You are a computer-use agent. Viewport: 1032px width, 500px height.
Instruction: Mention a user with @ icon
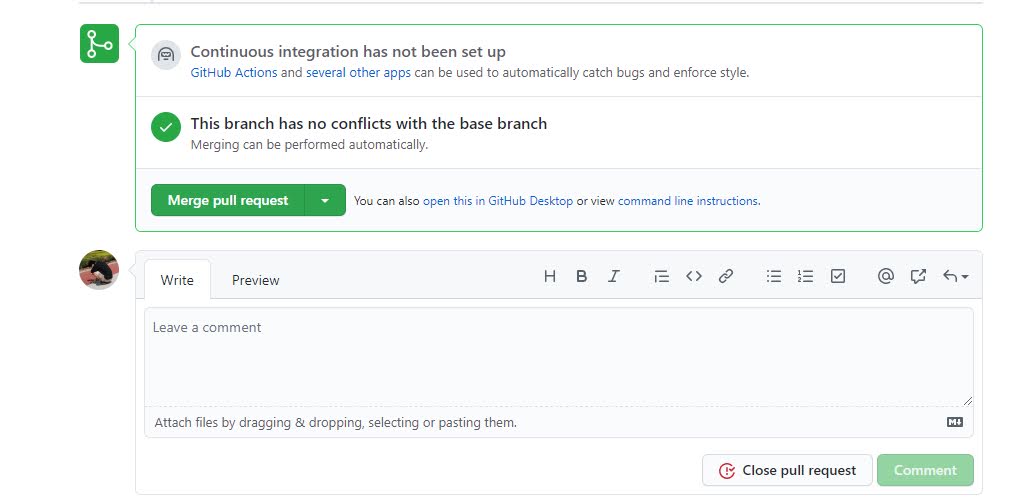[885, 277]
